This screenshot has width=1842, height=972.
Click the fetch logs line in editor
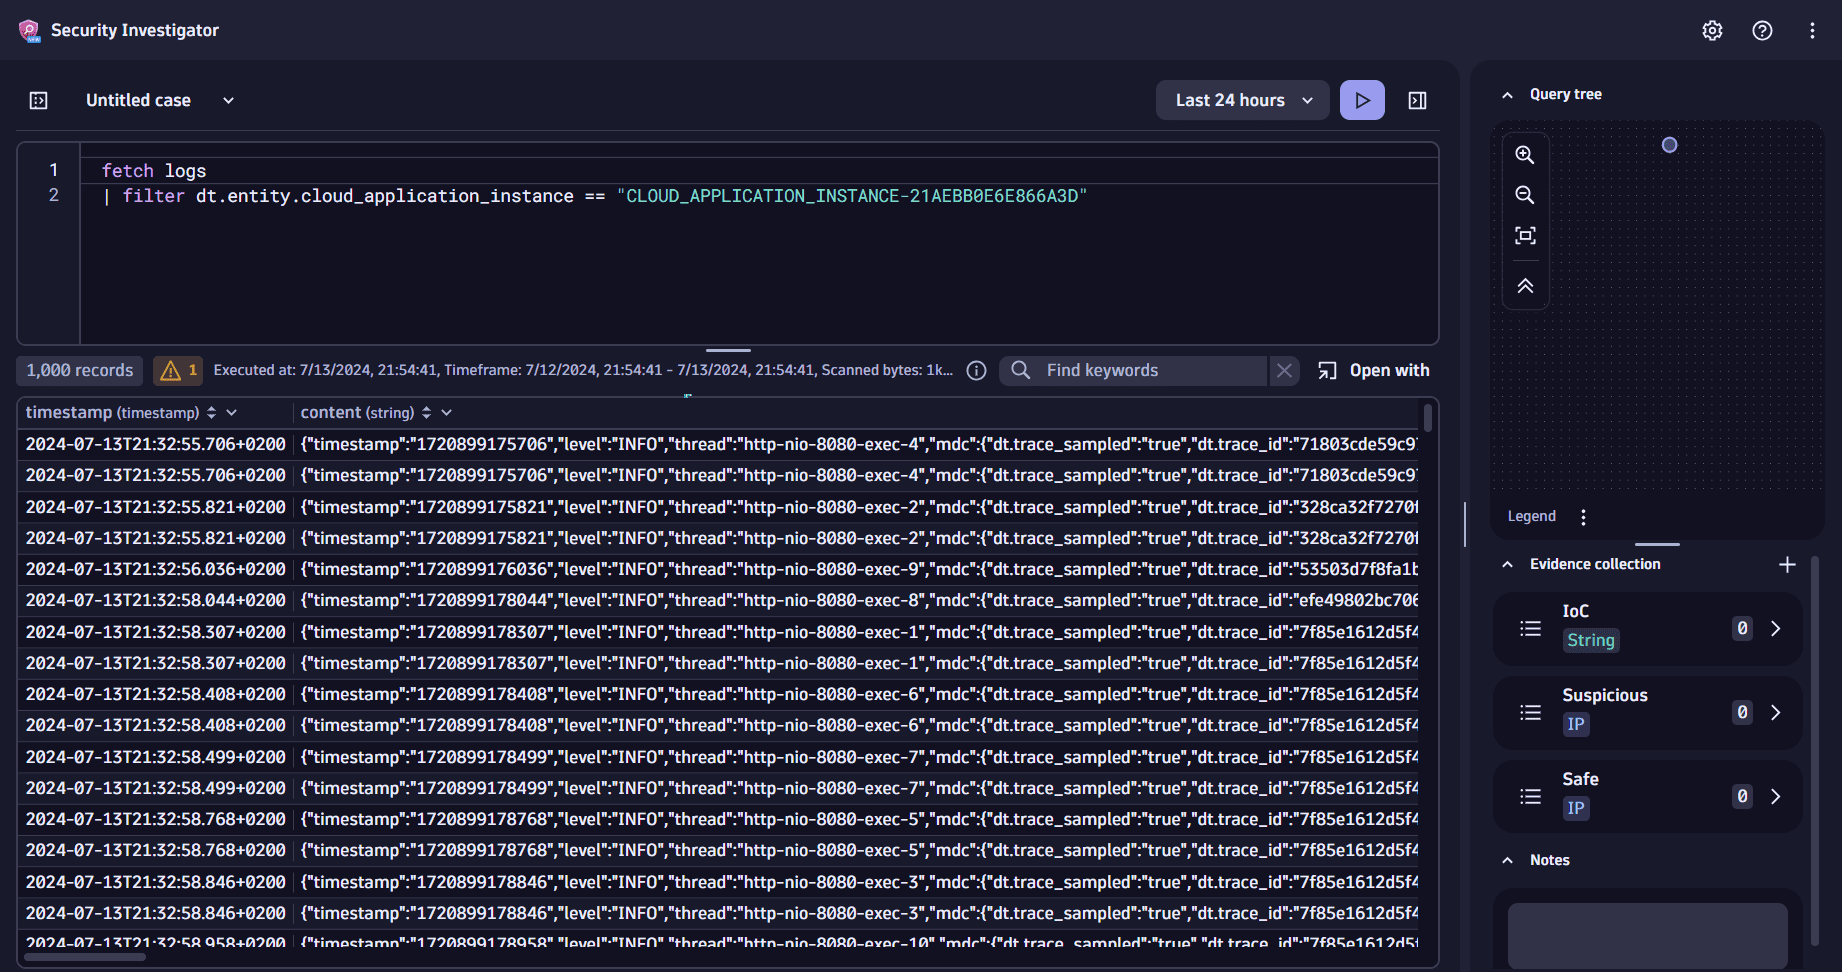(154, 172)
